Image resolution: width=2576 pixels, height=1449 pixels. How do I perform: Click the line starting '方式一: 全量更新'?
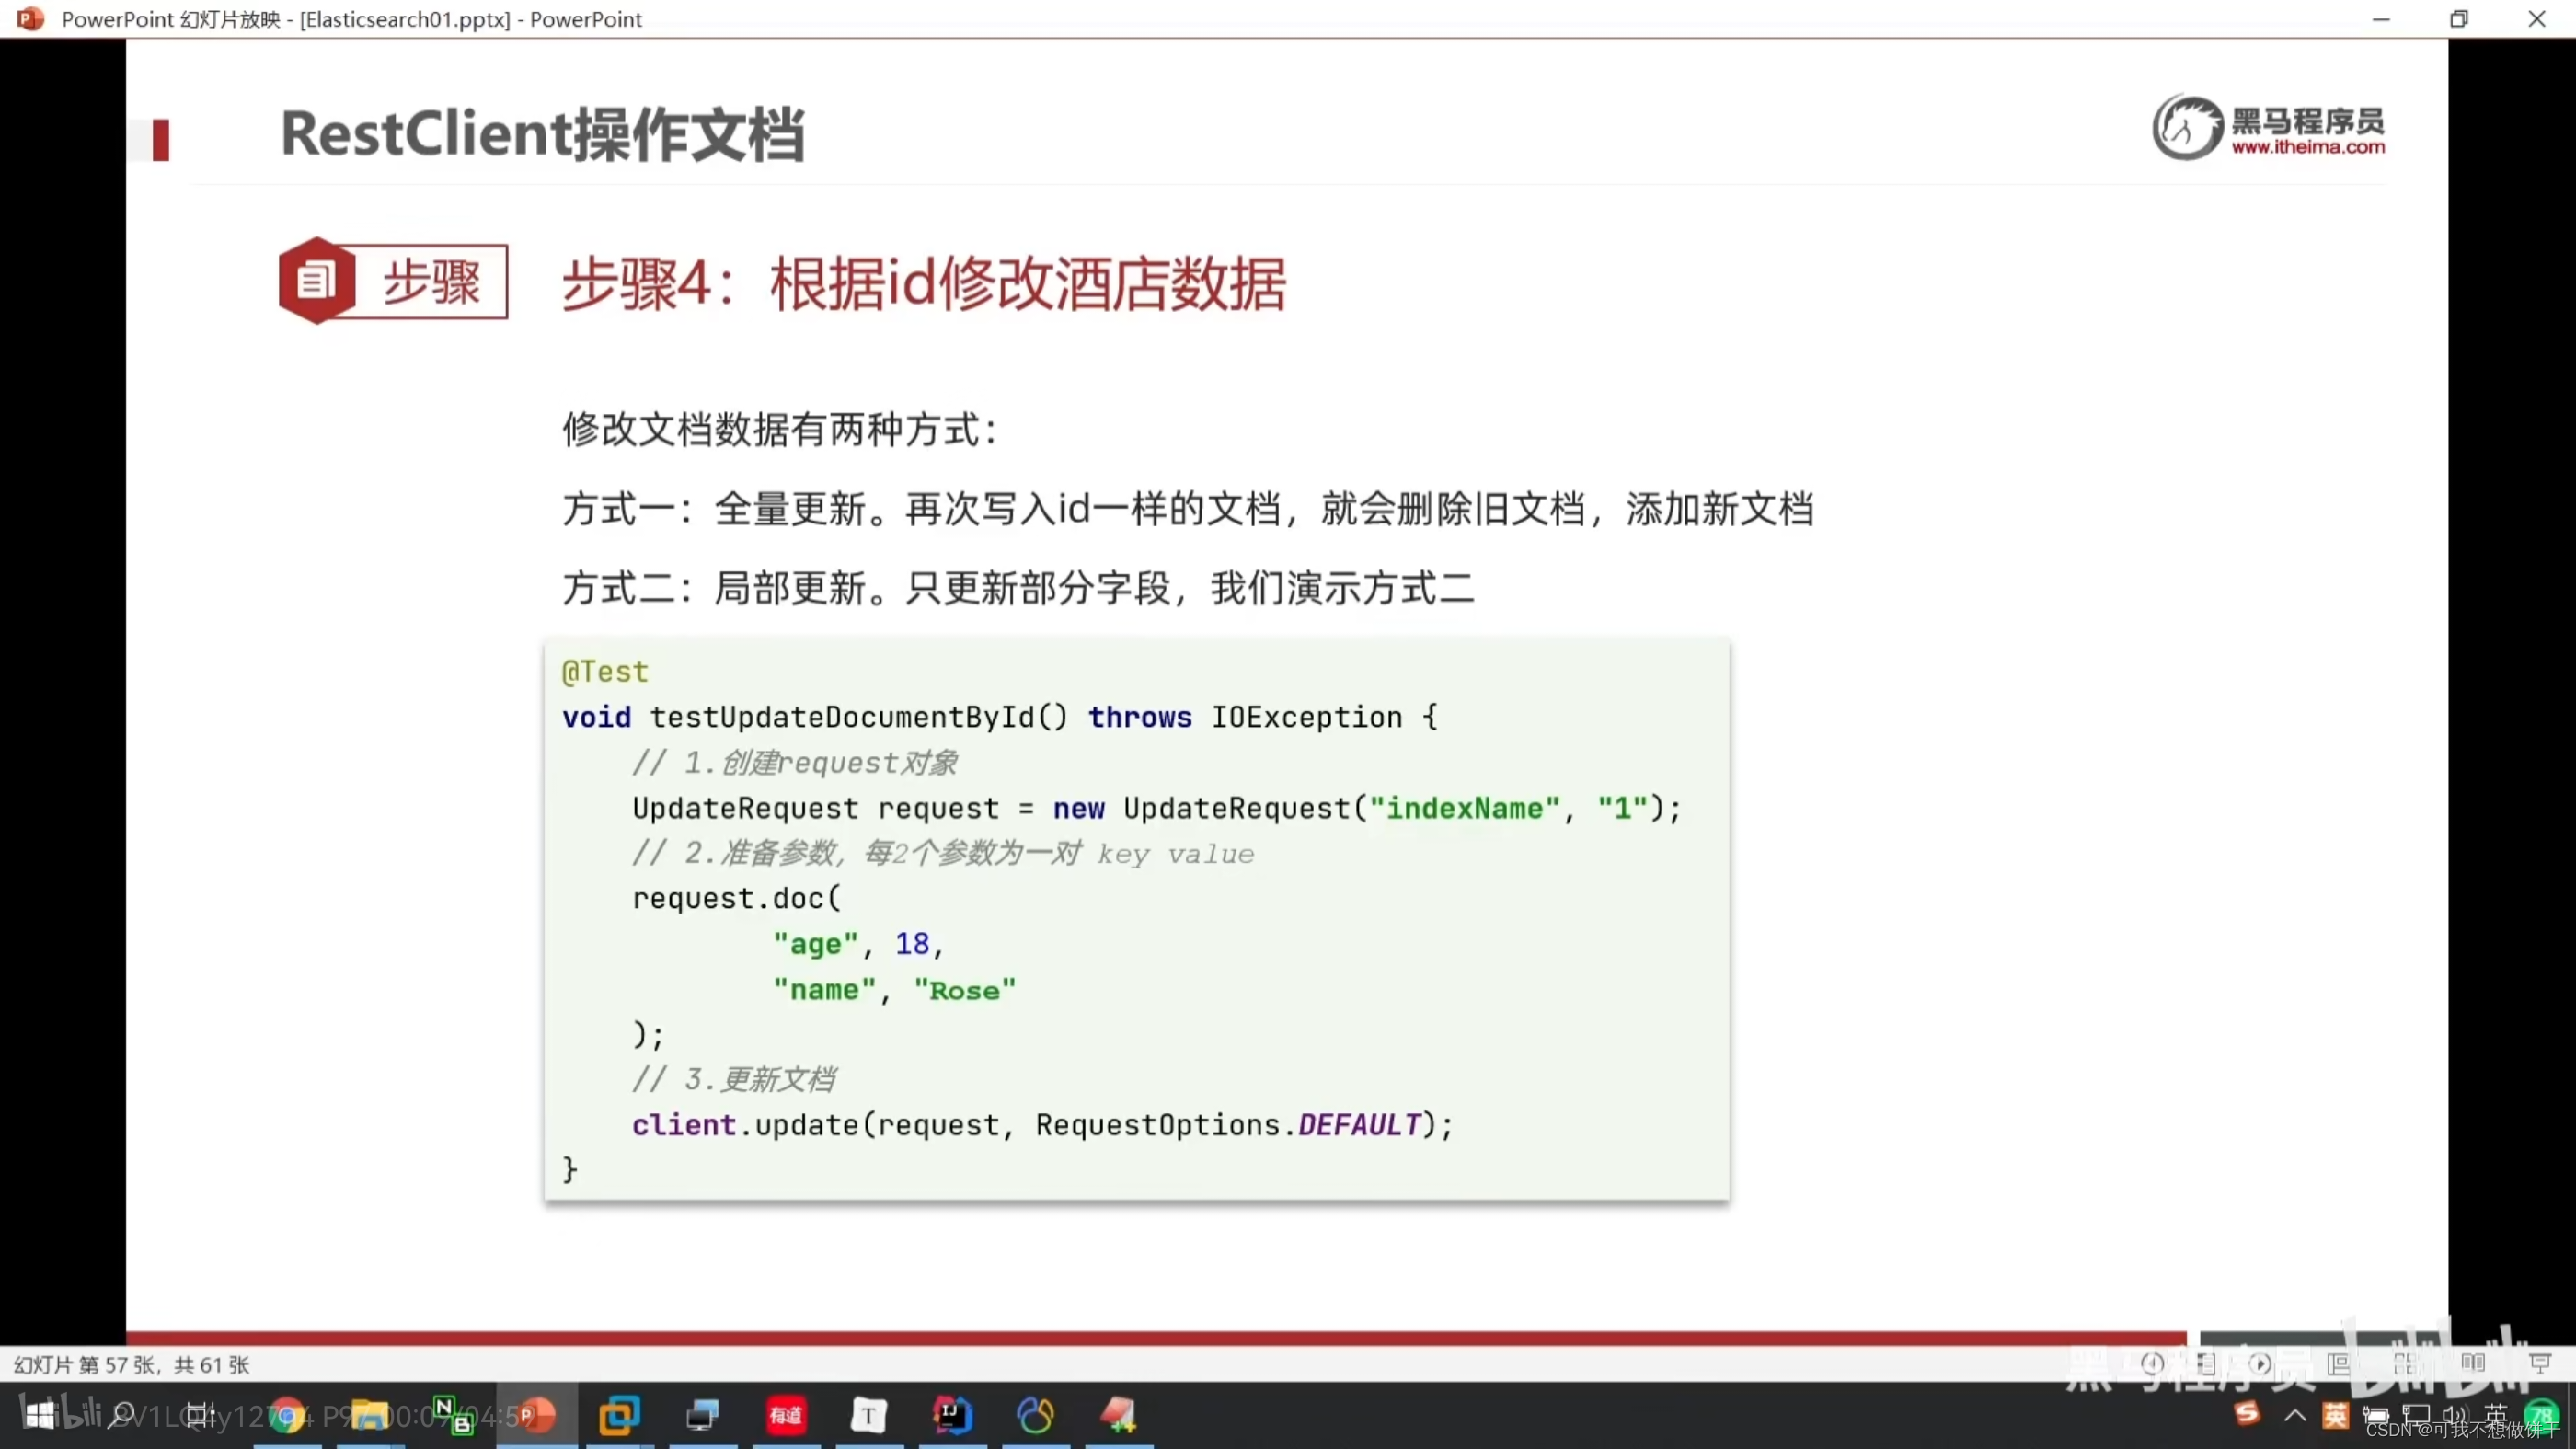tap(1187, 509)
